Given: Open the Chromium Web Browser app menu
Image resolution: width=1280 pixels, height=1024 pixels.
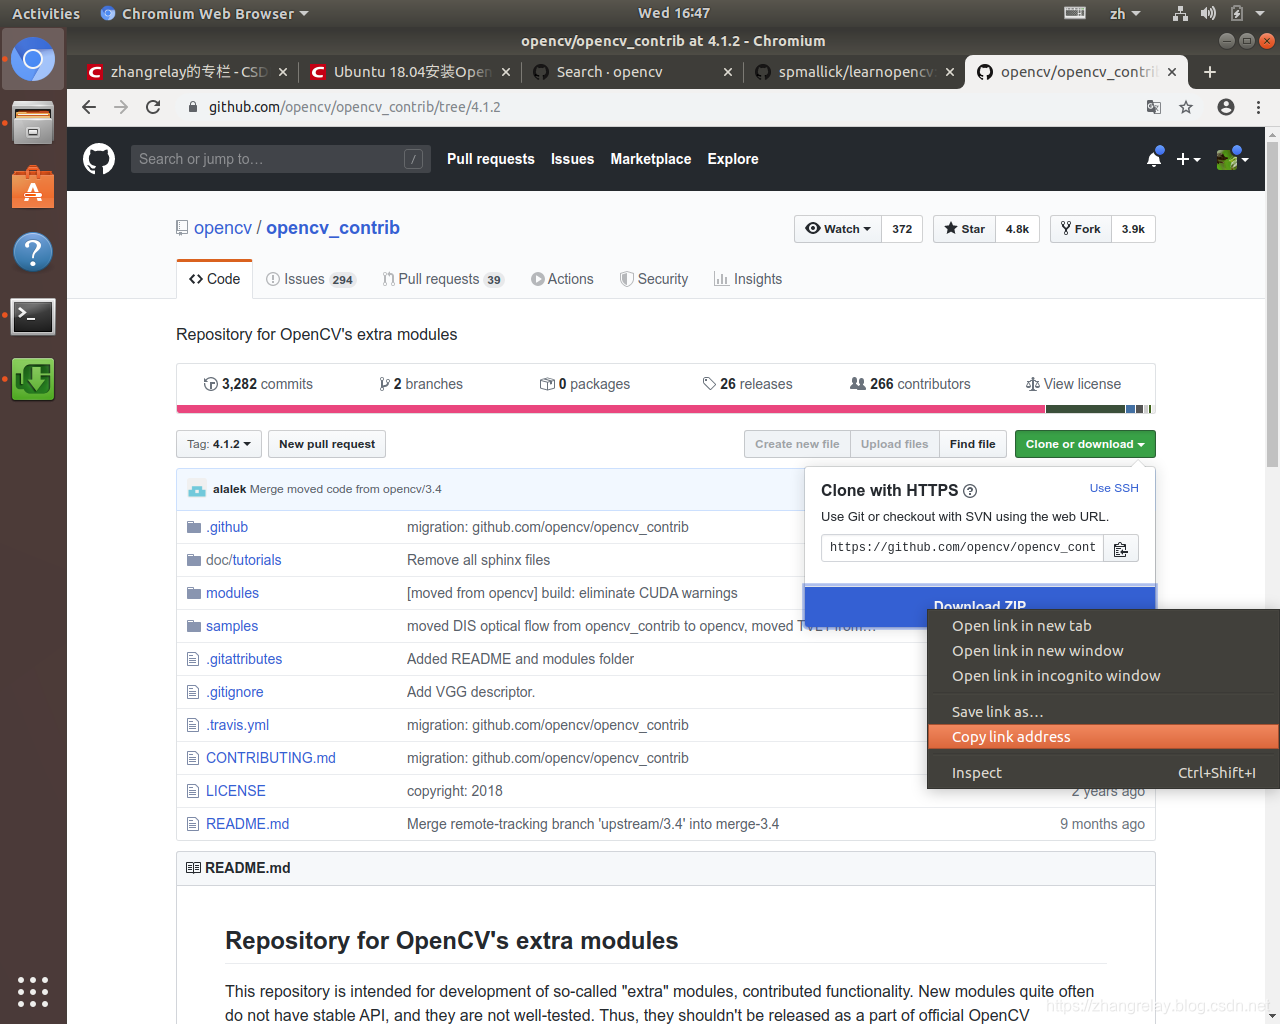Looking at the screenshot, I should click(x=205, y=13).
